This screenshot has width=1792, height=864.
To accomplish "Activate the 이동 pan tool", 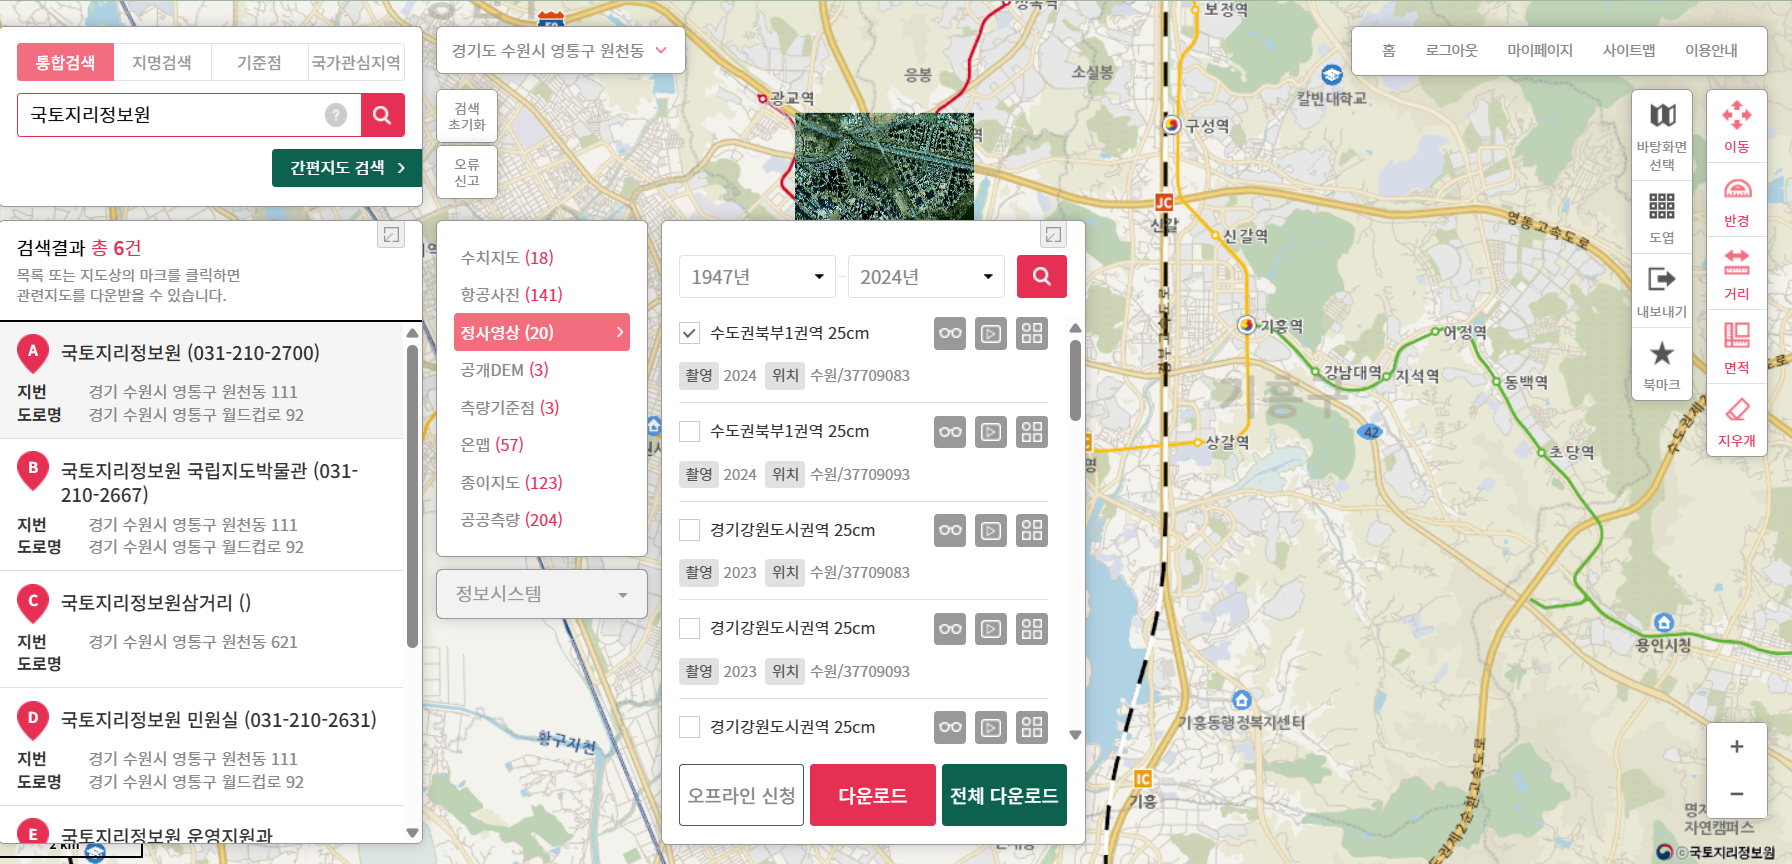I will click(1737, 126).
